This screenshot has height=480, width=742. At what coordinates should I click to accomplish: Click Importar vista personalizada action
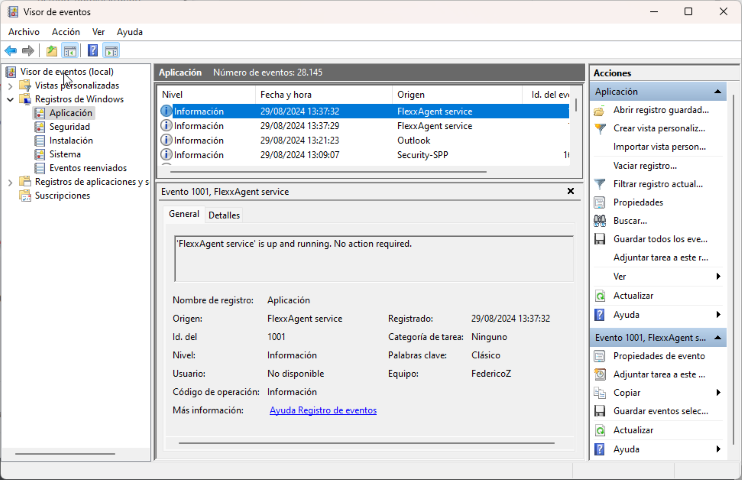[x=659, y=147]
